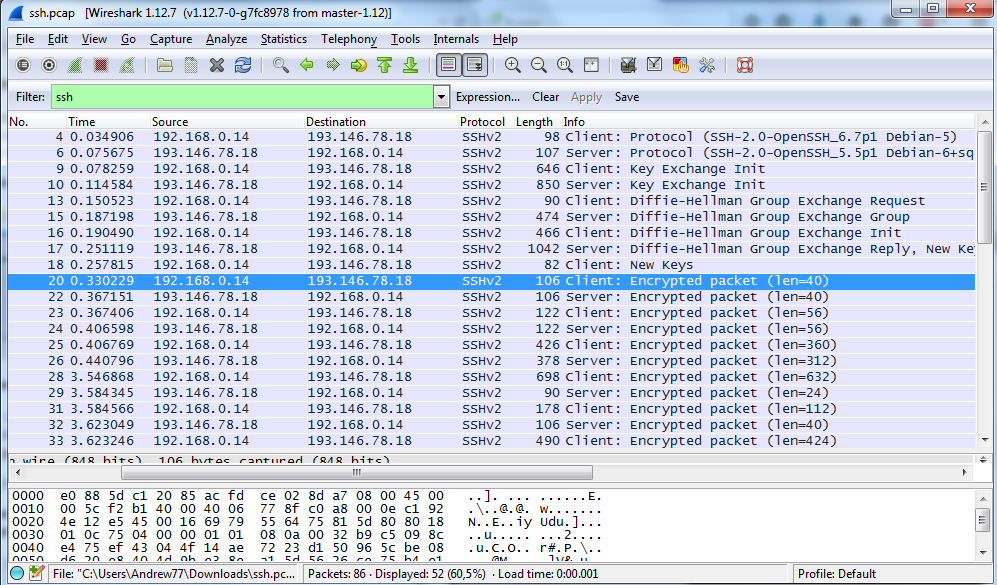Start a new live capture

pyautogui.click(x=75, y=65)
